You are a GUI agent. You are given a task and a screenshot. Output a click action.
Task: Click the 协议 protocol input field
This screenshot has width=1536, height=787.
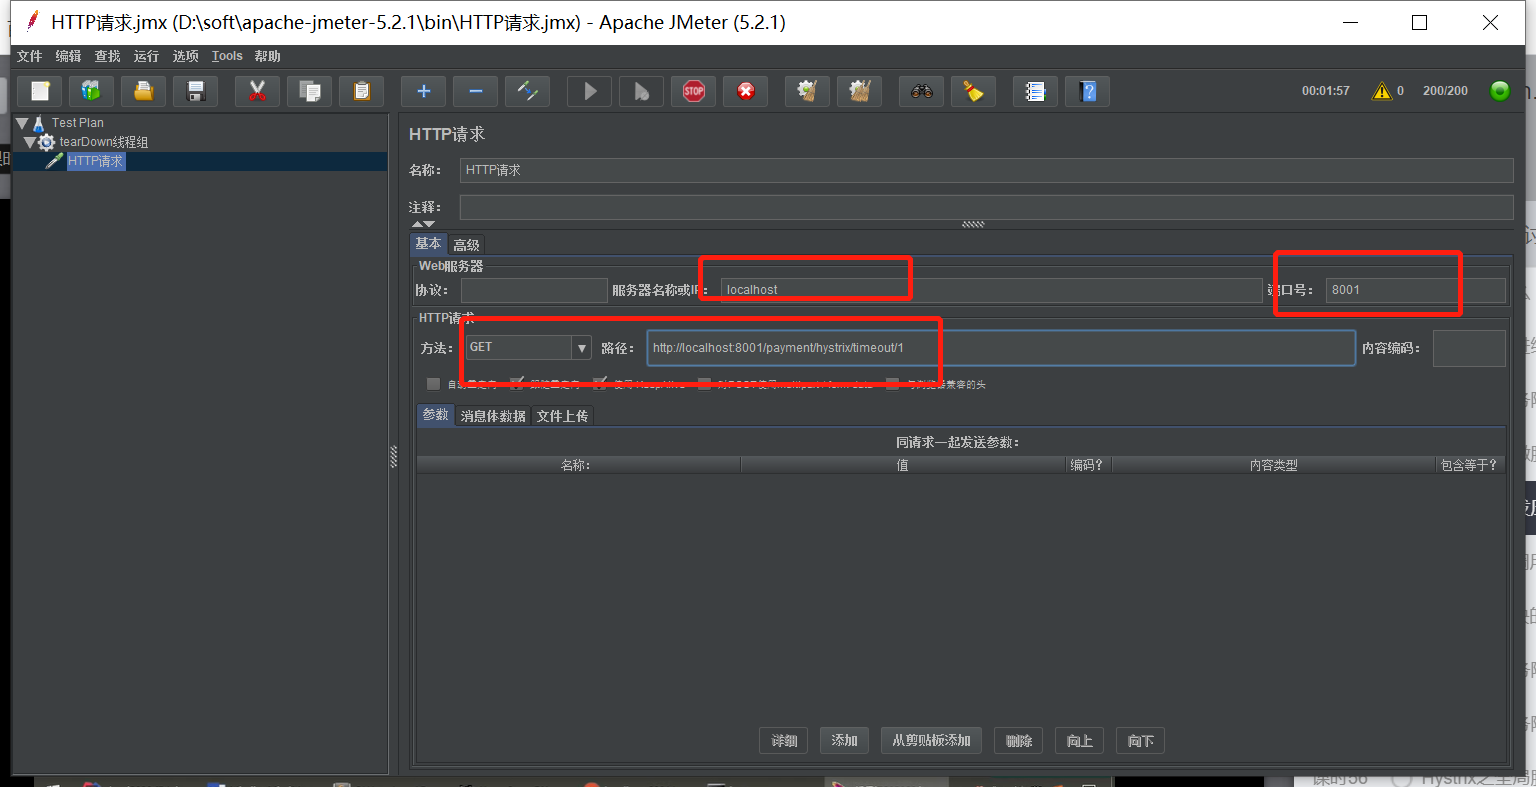pyautogui.click(x=534, y=290)
